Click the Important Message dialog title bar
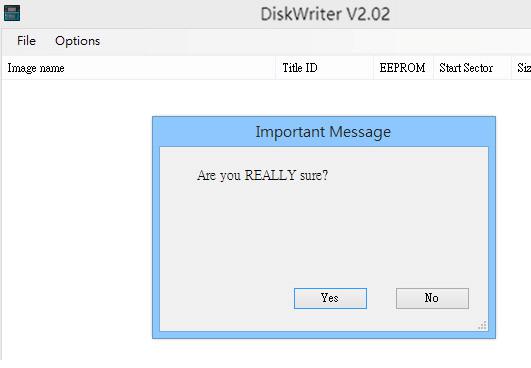Image resolution: width=531 pixels, height=368 pixels. pos(324,132)
